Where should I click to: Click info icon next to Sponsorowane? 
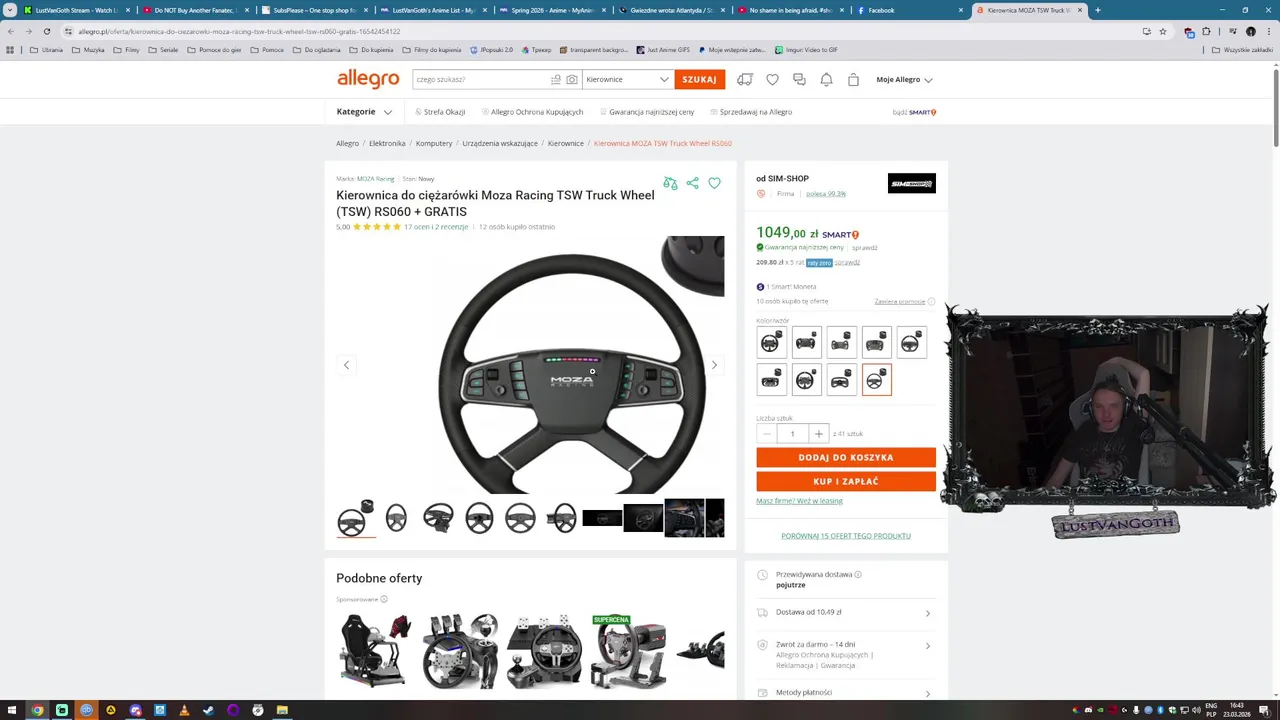pos(384,599)
